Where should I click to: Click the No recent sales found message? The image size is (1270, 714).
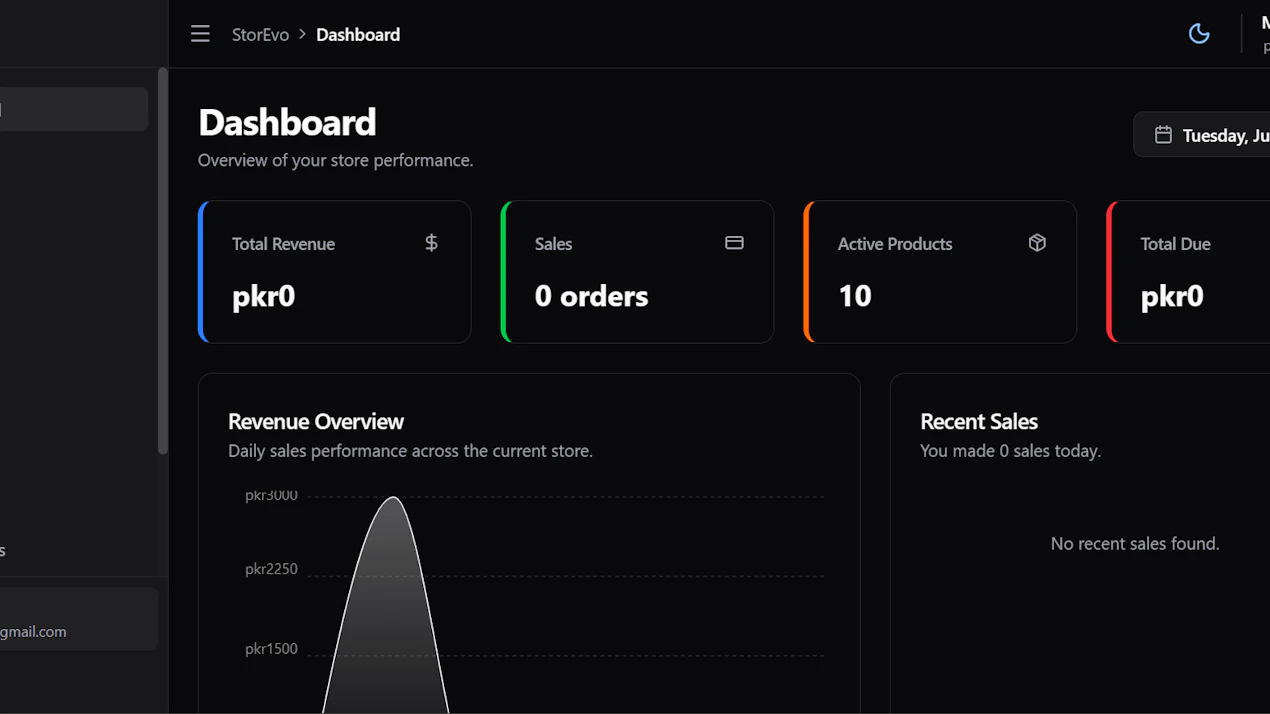click(x=1135, y=544)
